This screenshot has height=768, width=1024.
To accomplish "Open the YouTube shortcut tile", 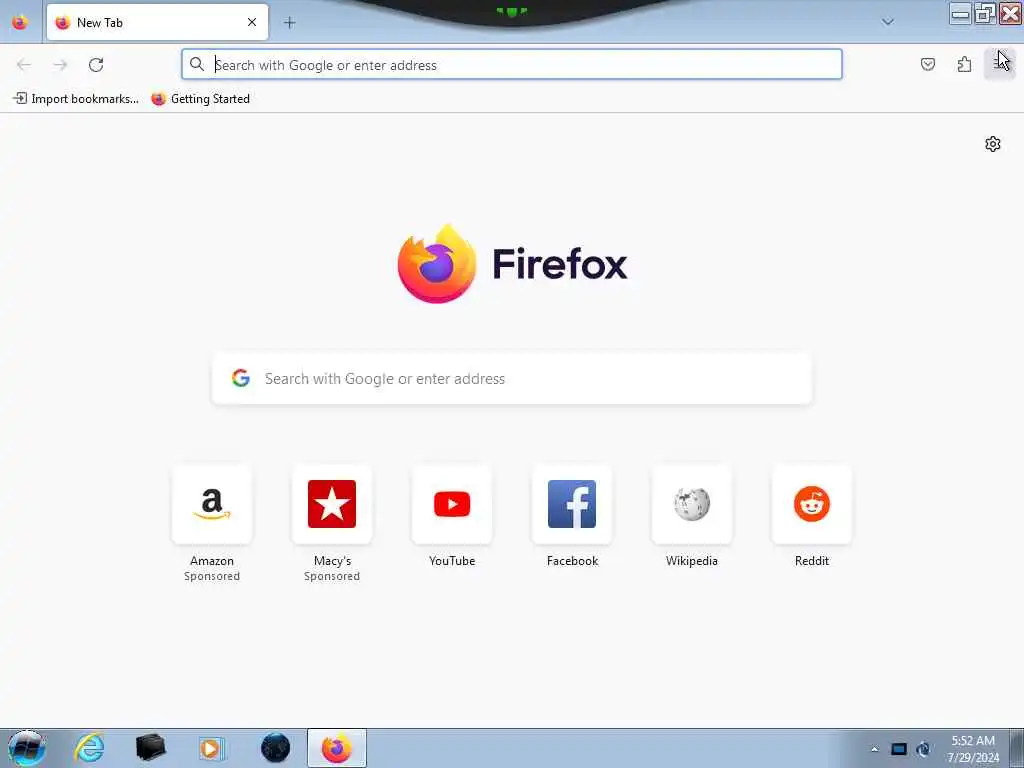I will coord(452,504).
